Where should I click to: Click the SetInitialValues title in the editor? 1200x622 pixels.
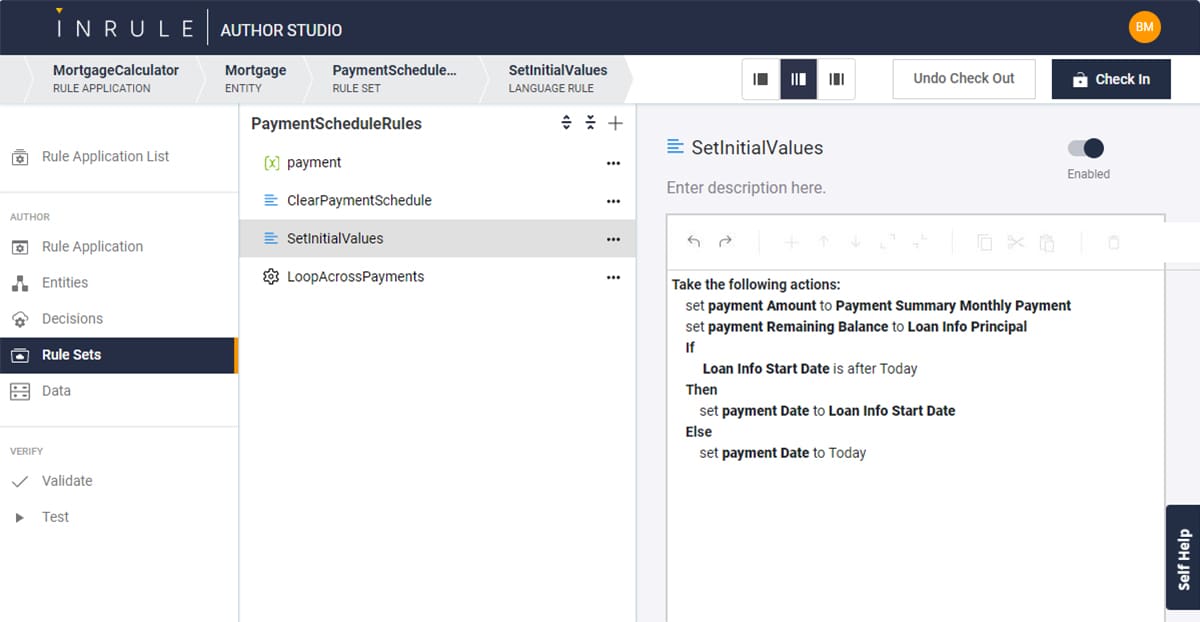pos(757,147)
